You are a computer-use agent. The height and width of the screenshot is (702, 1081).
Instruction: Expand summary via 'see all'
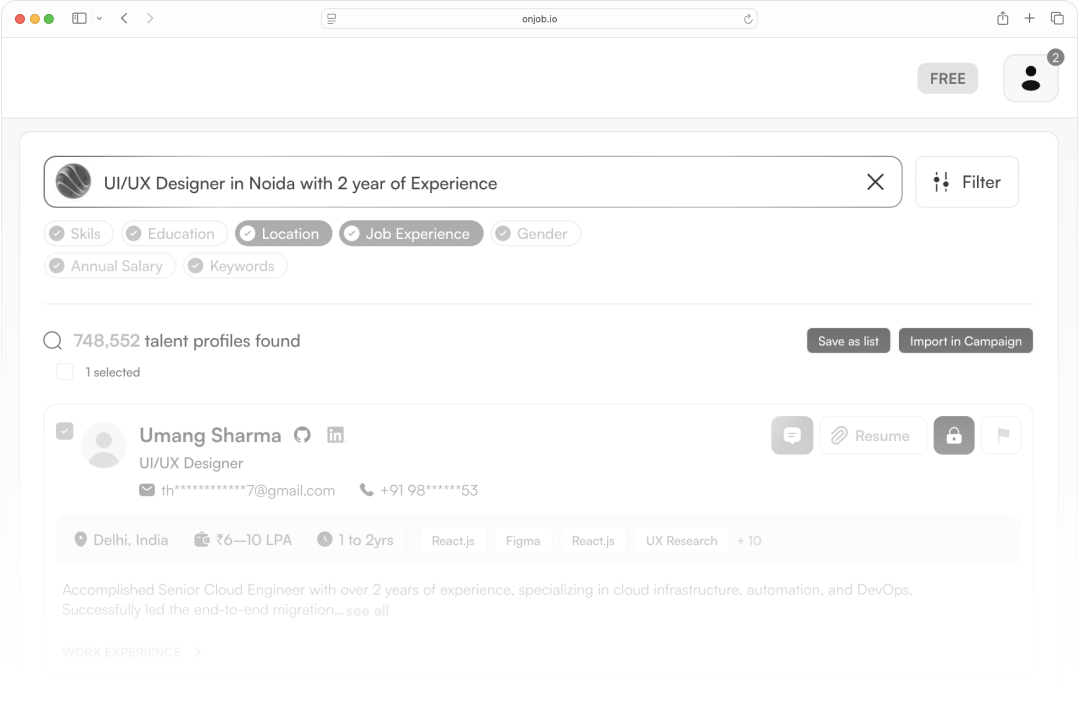tap(367, 610)
